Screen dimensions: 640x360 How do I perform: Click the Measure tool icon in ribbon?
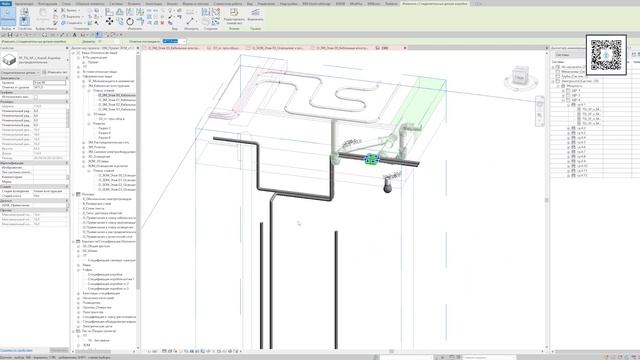pos(190,20)
